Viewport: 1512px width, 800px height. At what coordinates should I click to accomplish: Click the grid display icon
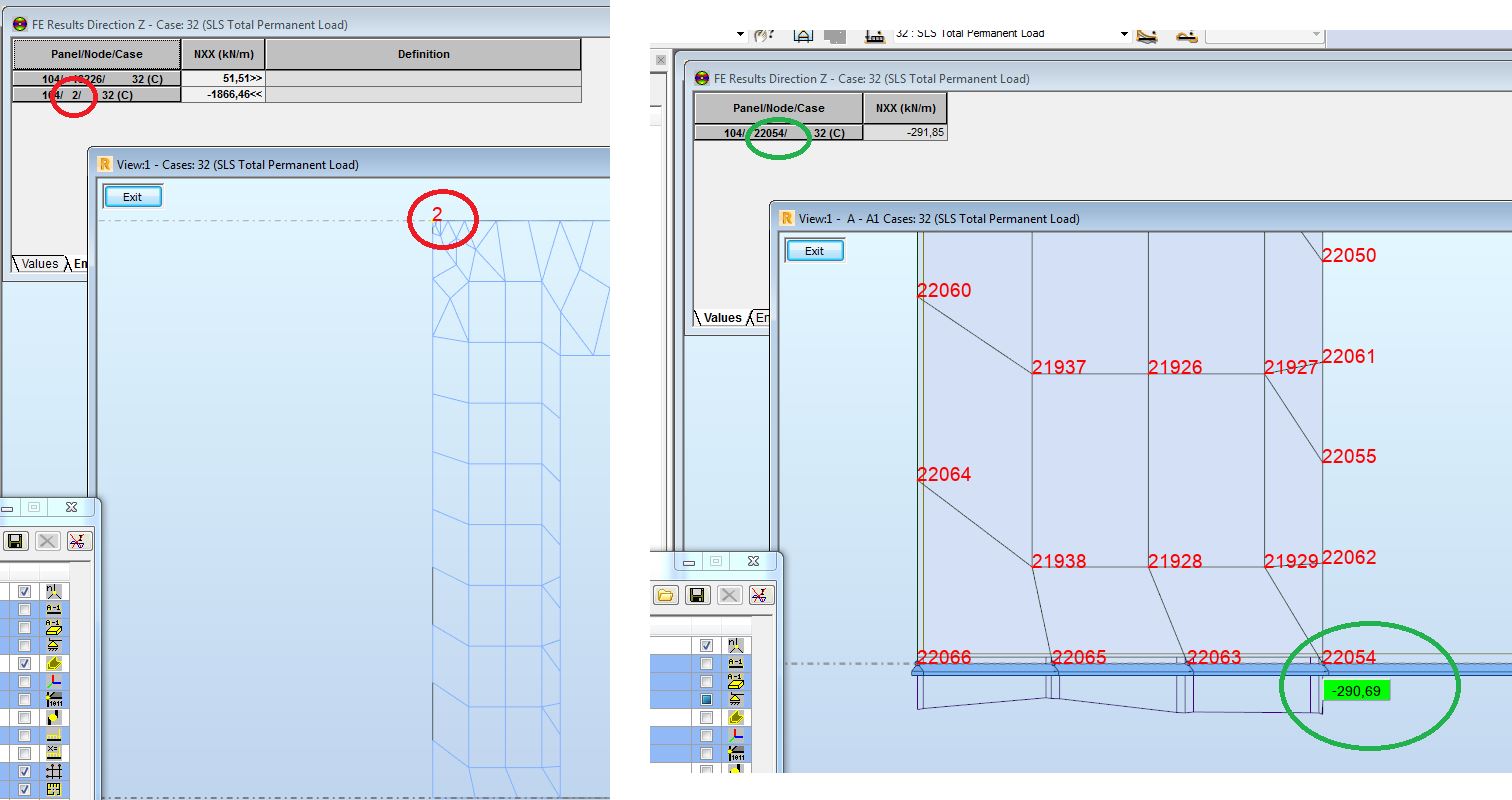coord(56,771)
